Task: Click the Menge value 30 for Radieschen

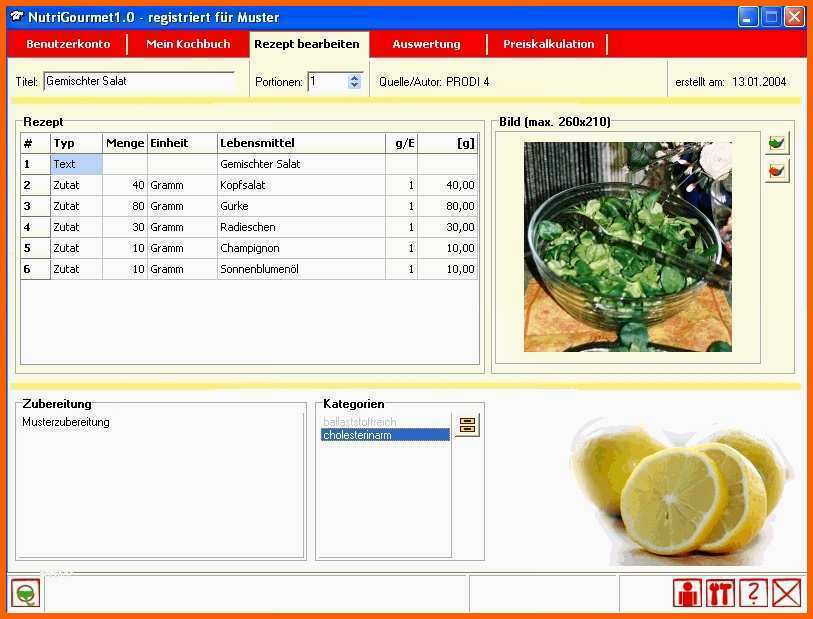Action: (125, 227)
